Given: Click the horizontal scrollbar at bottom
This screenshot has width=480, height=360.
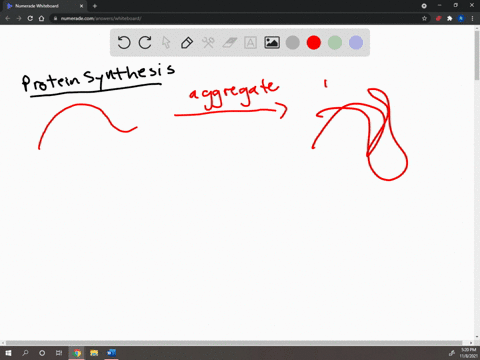Looking at the screenshot, I should pos(234,343).
